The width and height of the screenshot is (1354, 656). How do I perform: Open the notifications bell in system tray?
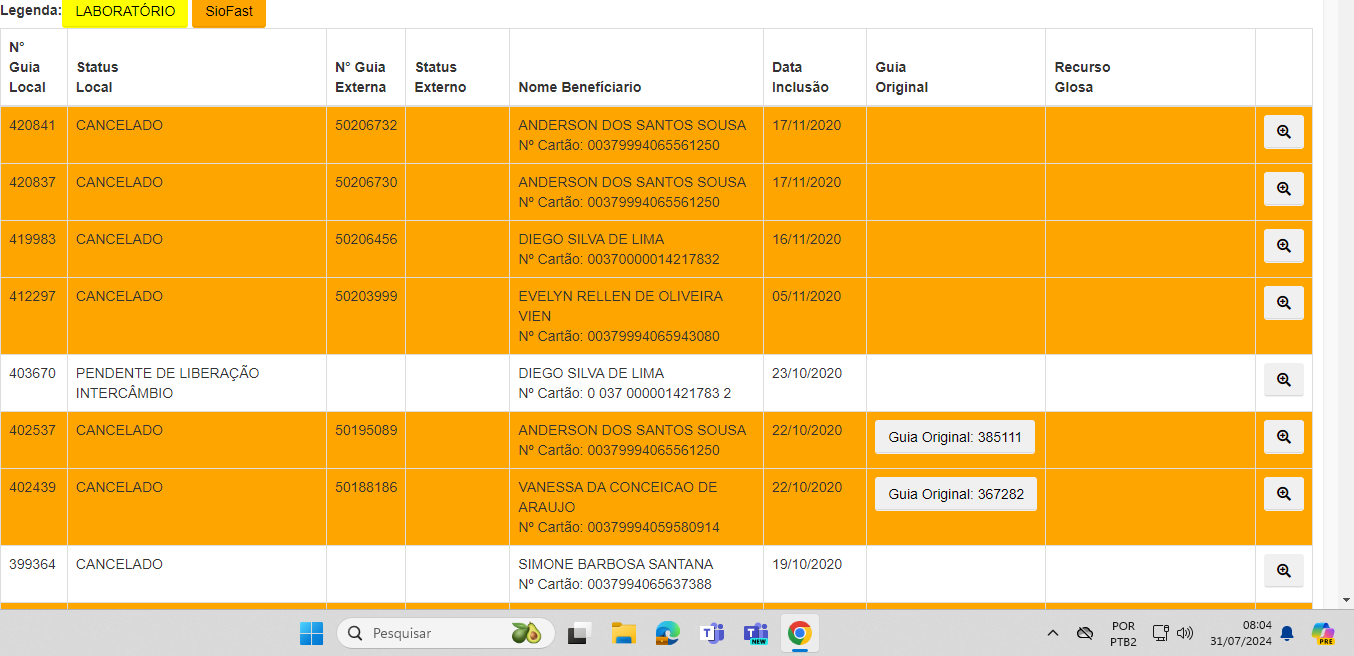click(1287, 633)
